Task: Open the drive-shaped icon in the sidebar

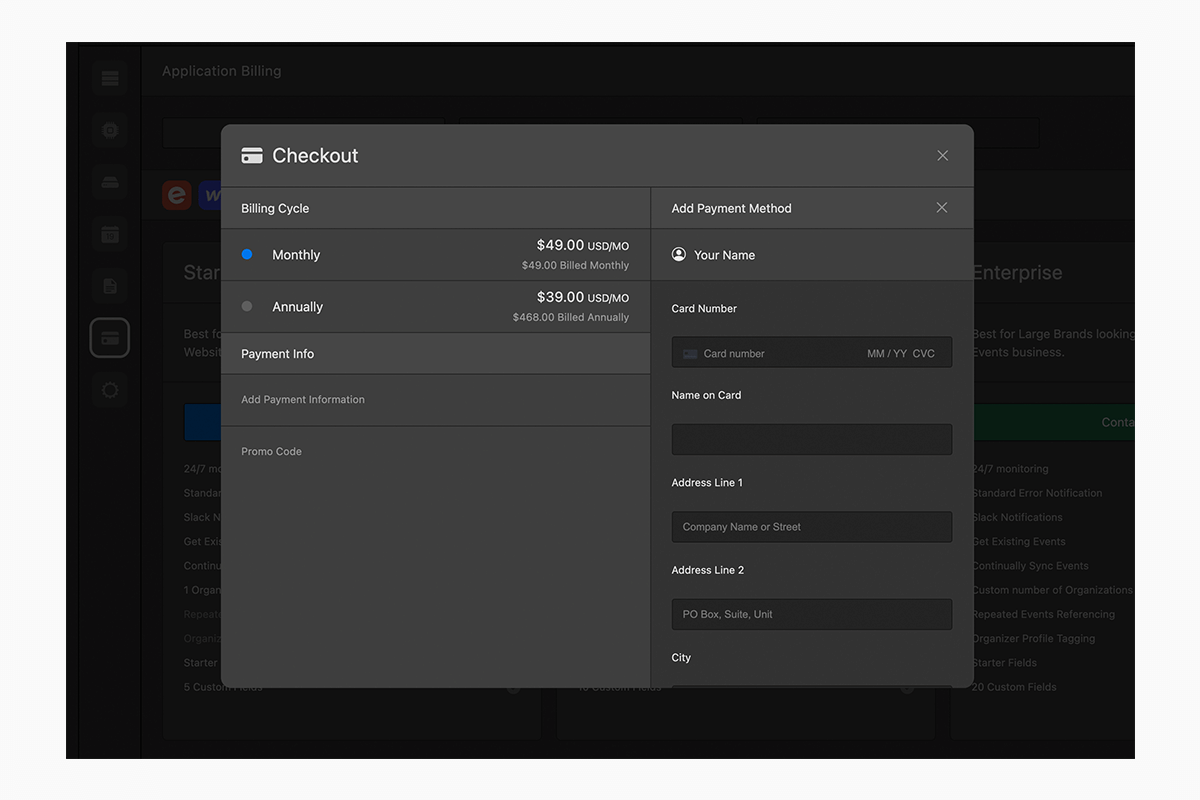Action: pyautogui.click(x=110, y=182)
